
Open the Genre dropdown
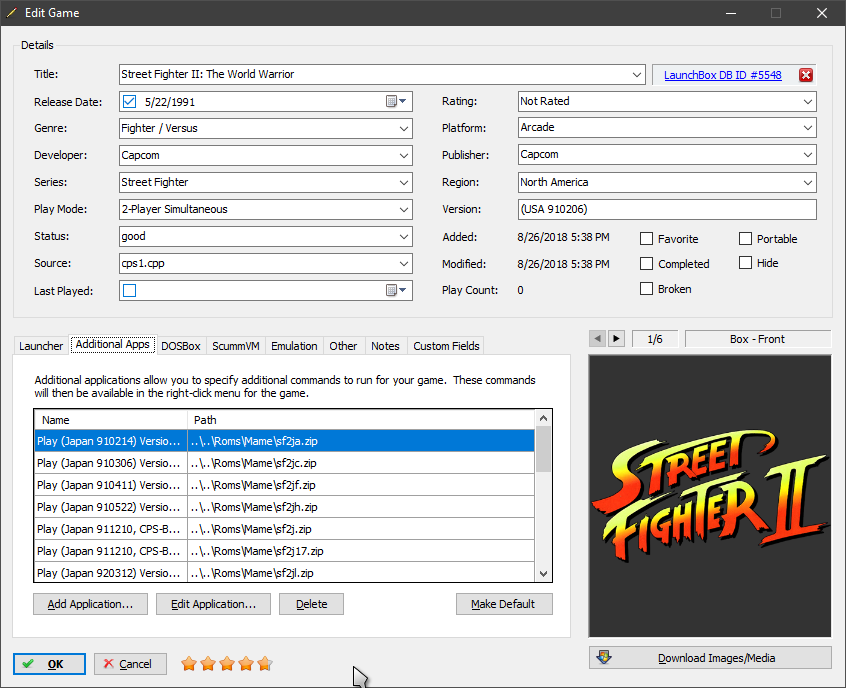click(404, 128)
